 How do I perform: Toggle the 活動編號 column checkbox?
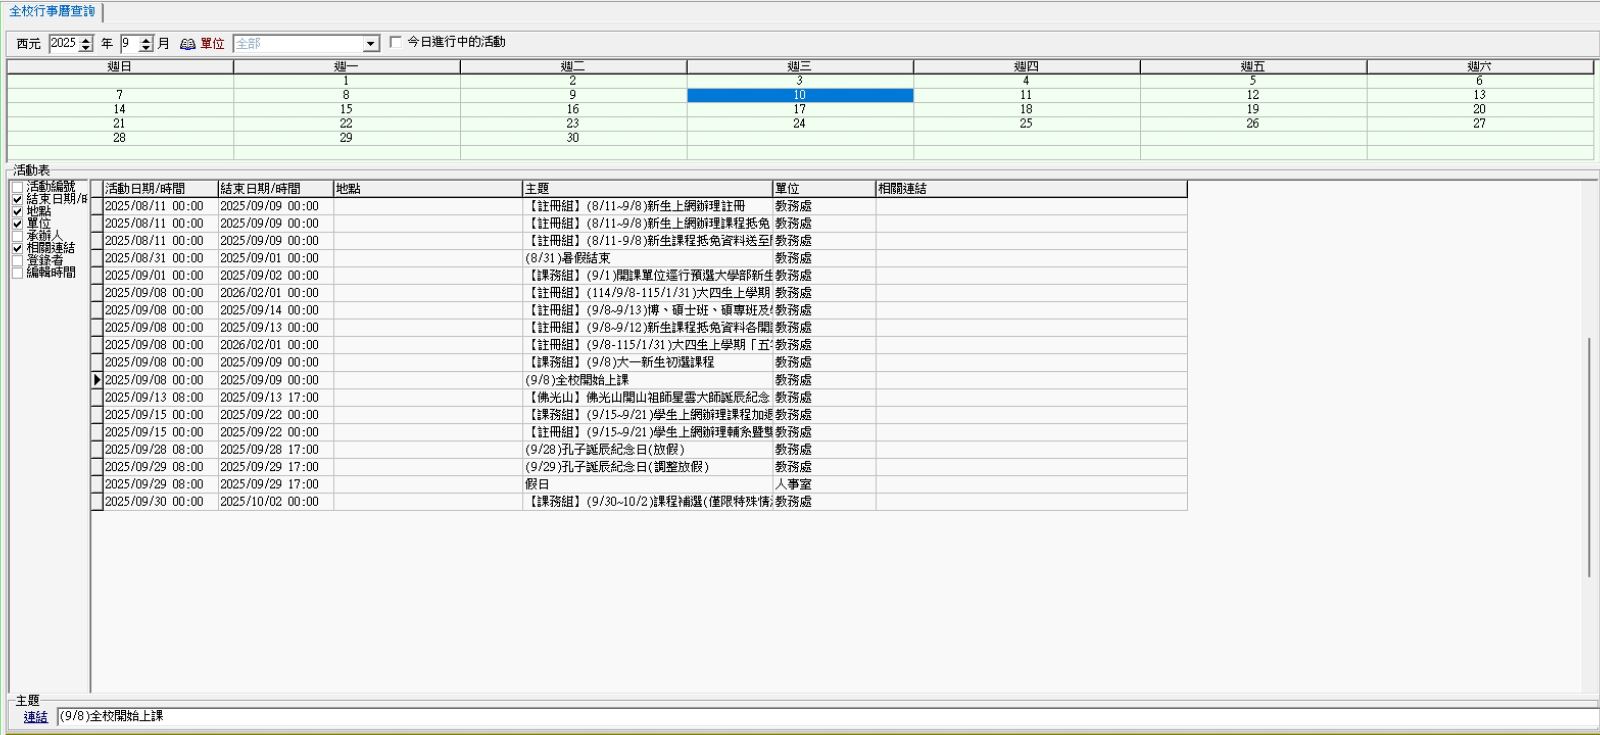point(17,187)
